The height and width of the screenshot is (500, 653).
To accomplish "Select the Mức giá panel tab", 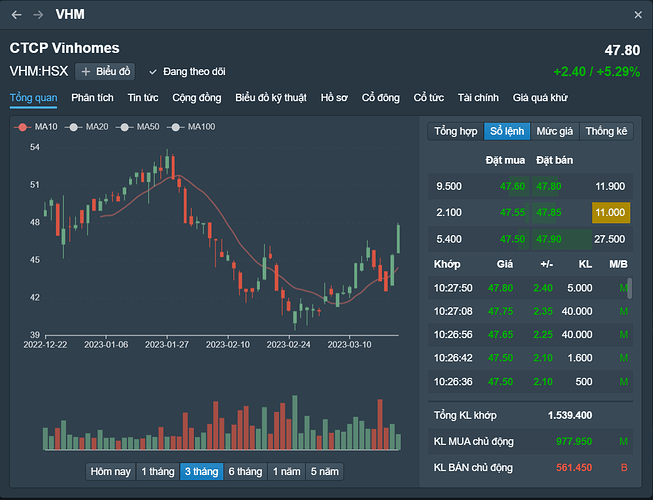I will click(554, 131).
